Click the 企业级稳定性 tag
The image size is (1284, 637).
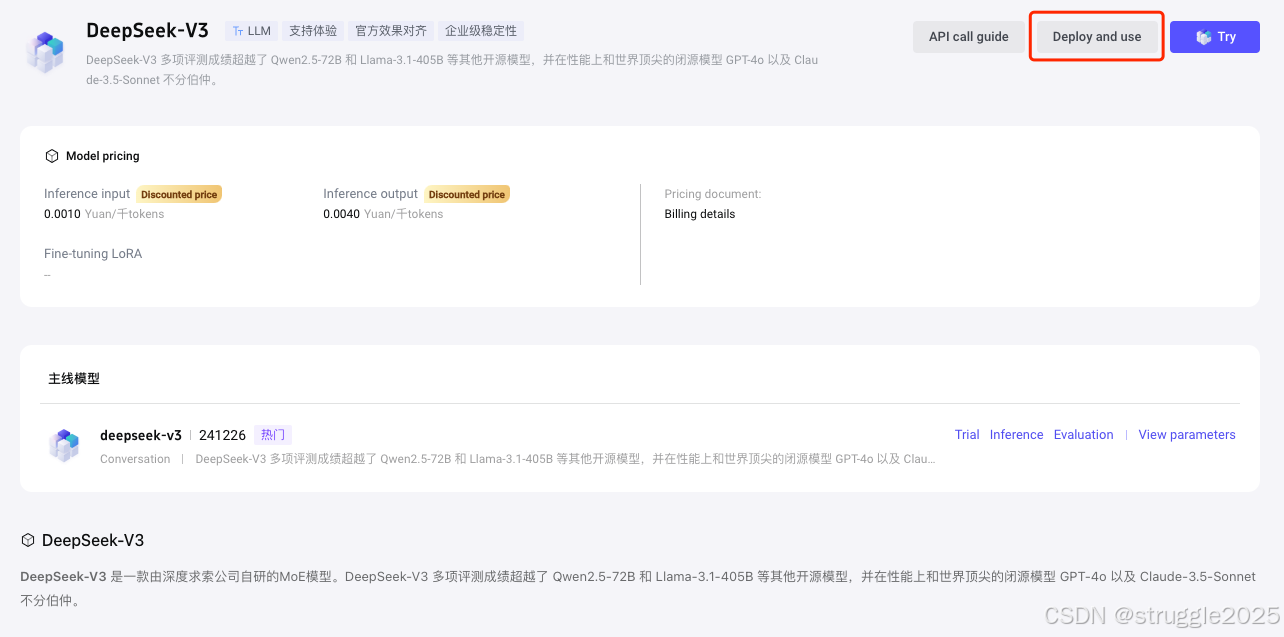pos(481,31)
